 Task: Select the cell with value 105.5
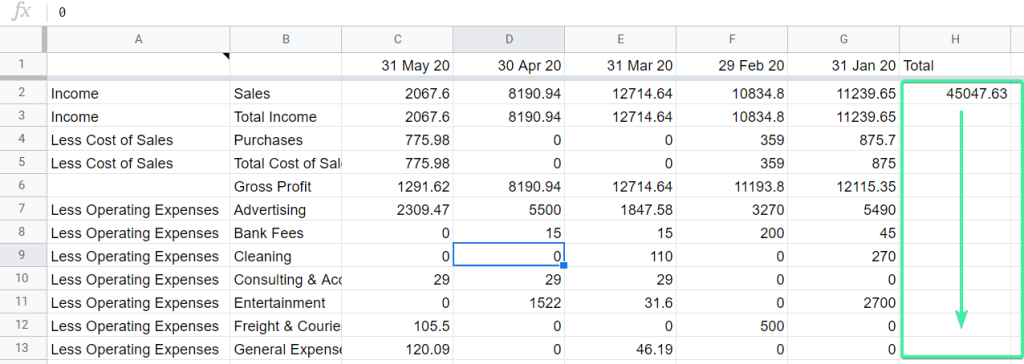tap(397, 325)
